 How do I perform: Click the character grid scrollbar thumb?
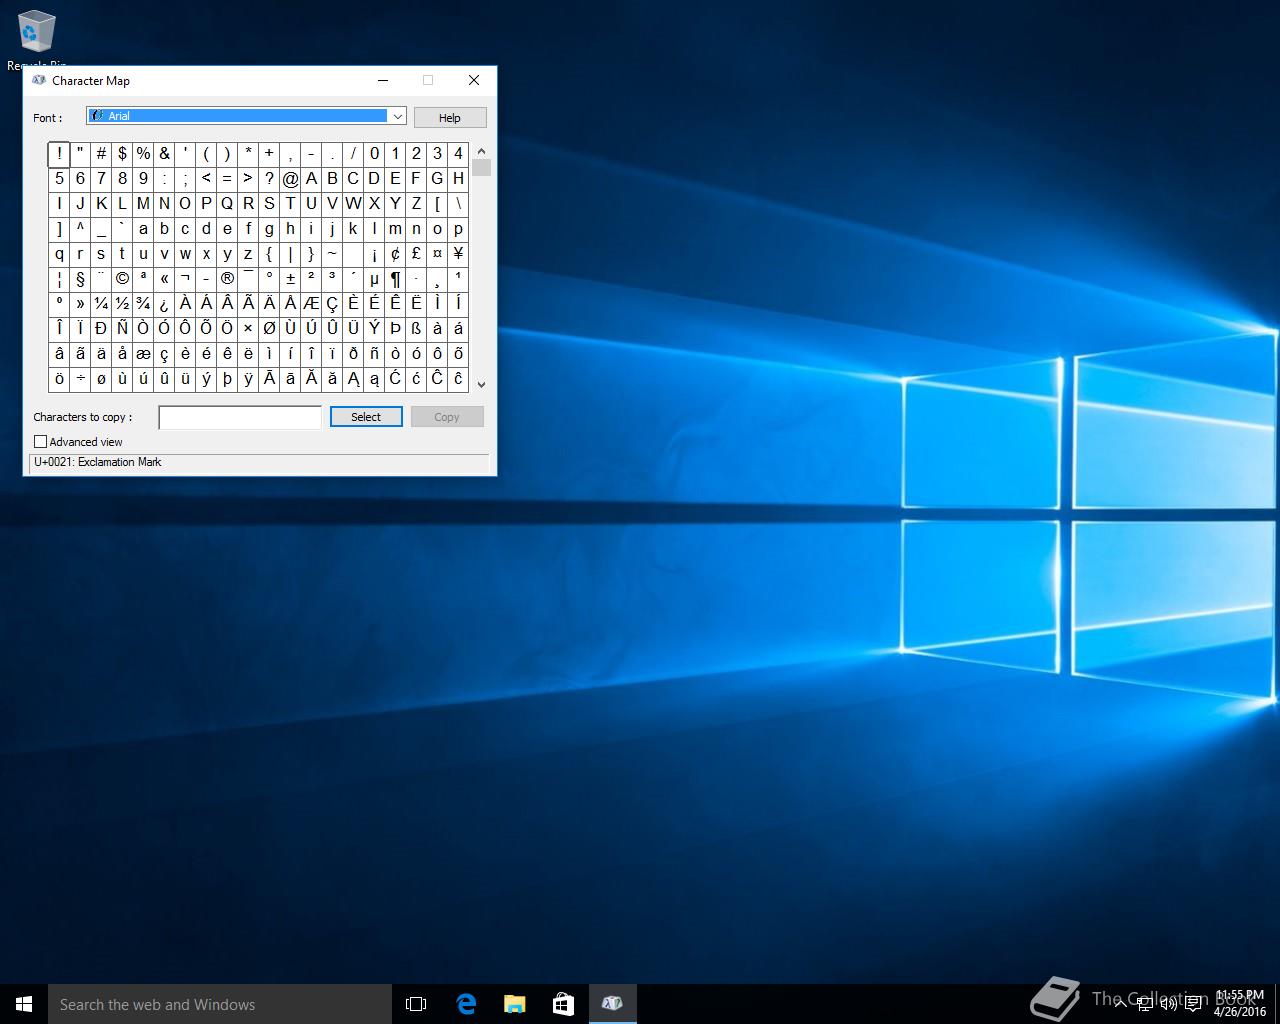coord(481,167)
